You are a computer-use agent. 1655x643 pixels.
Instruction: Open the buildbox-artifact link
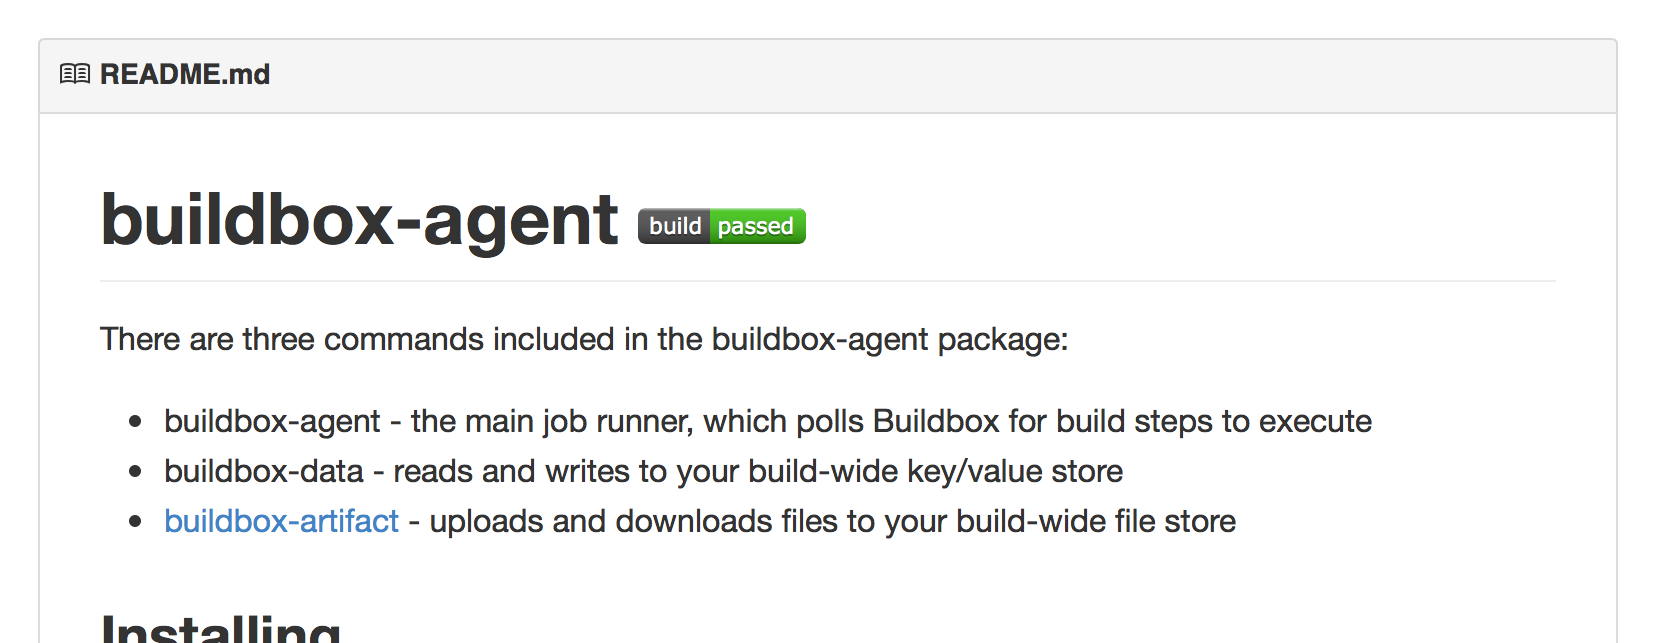(x=281, y=521)
